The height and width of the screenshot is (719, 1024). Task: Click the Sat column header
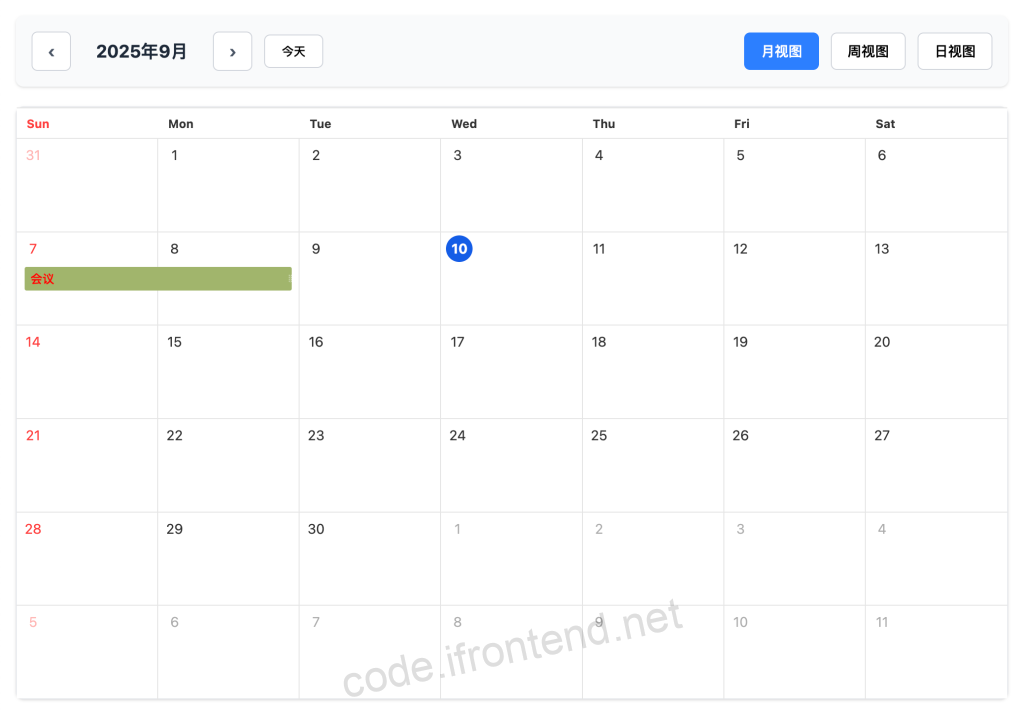point(885,123)
